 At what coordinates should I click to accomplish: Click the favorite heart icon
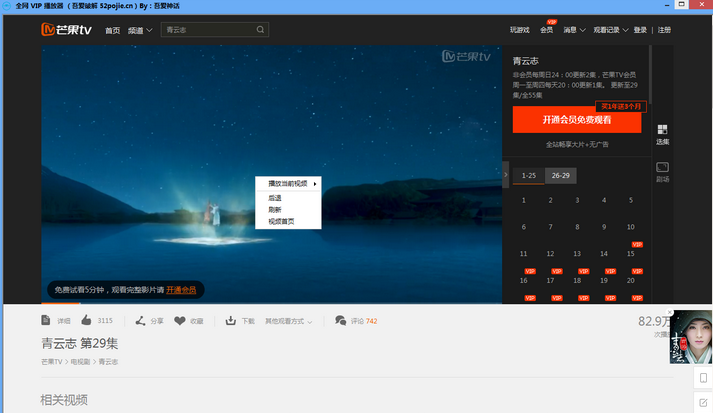180,321
